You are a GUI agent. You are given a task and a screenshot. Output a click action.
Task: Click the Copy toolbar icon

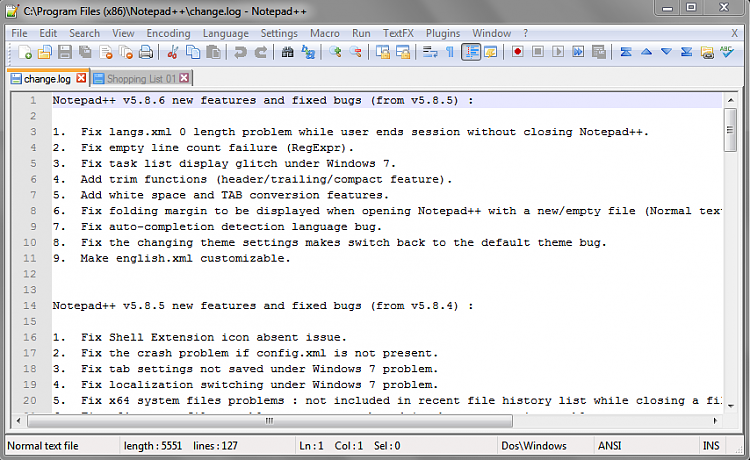tap(193, 52)
